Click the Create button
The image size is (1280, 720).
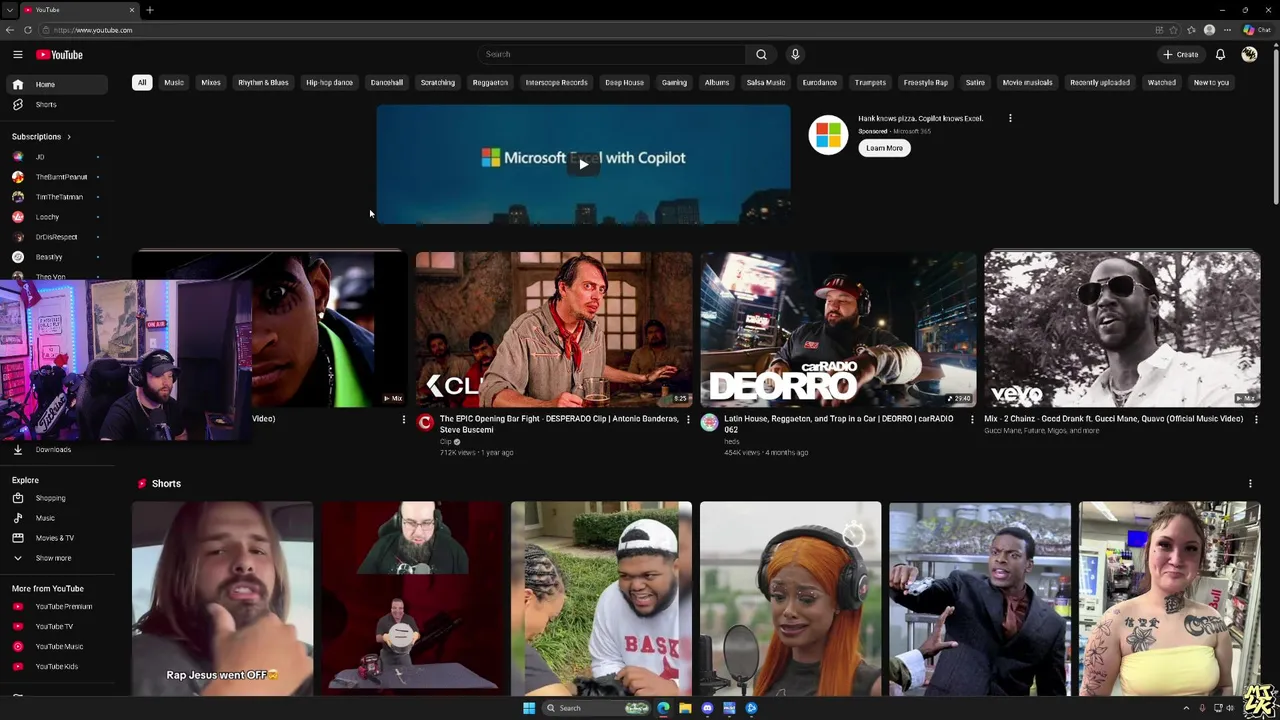(1181, 54)
